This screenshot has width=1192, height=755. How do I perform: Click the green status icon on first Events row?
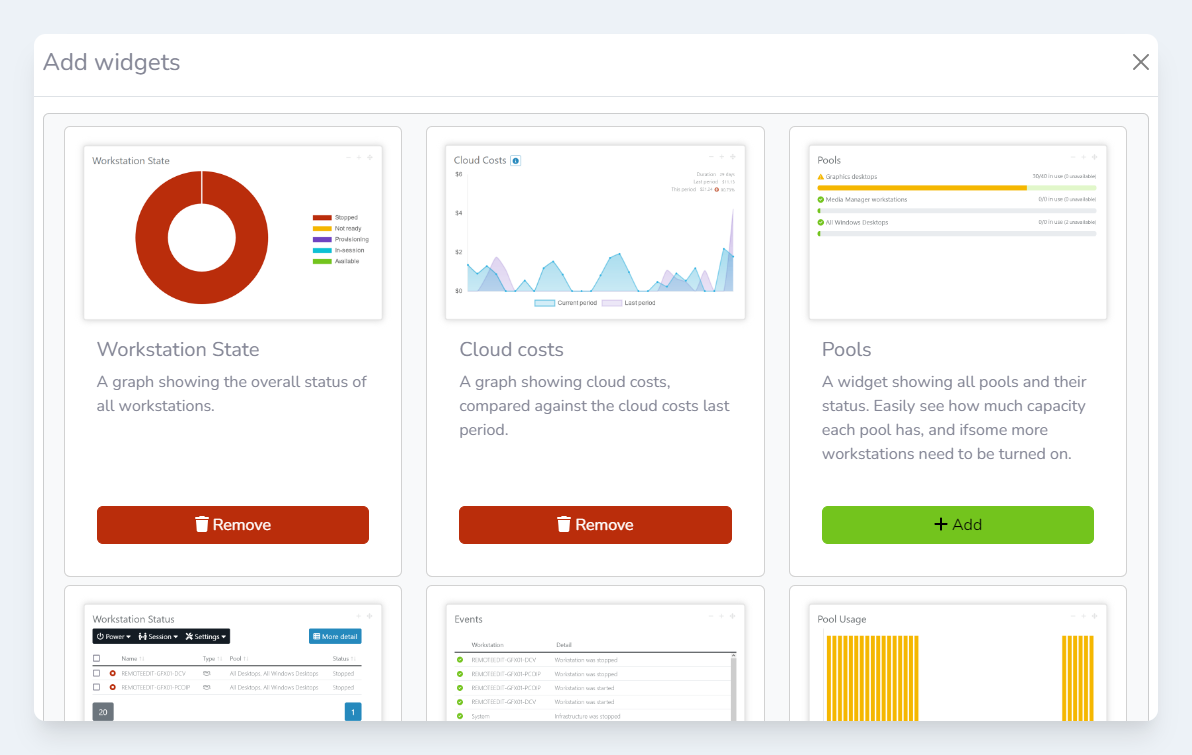[x=460, y=660]
